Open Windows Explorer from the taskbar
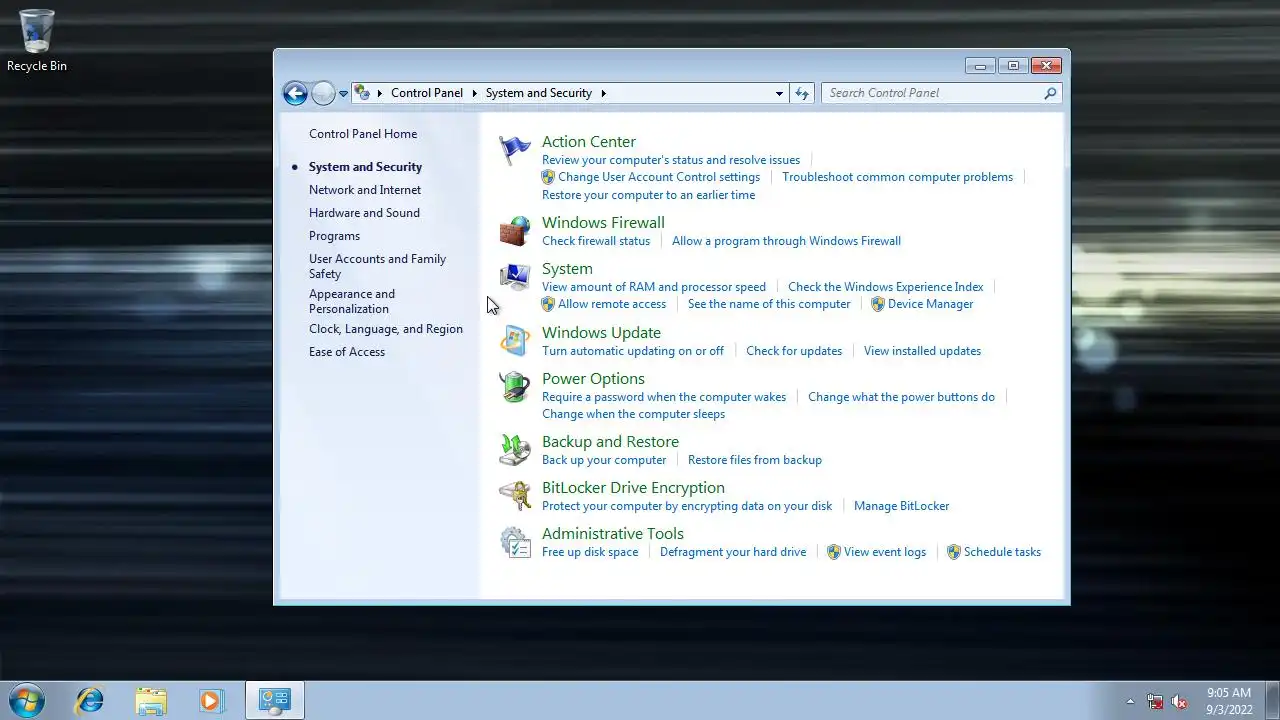 coord(151,701)
